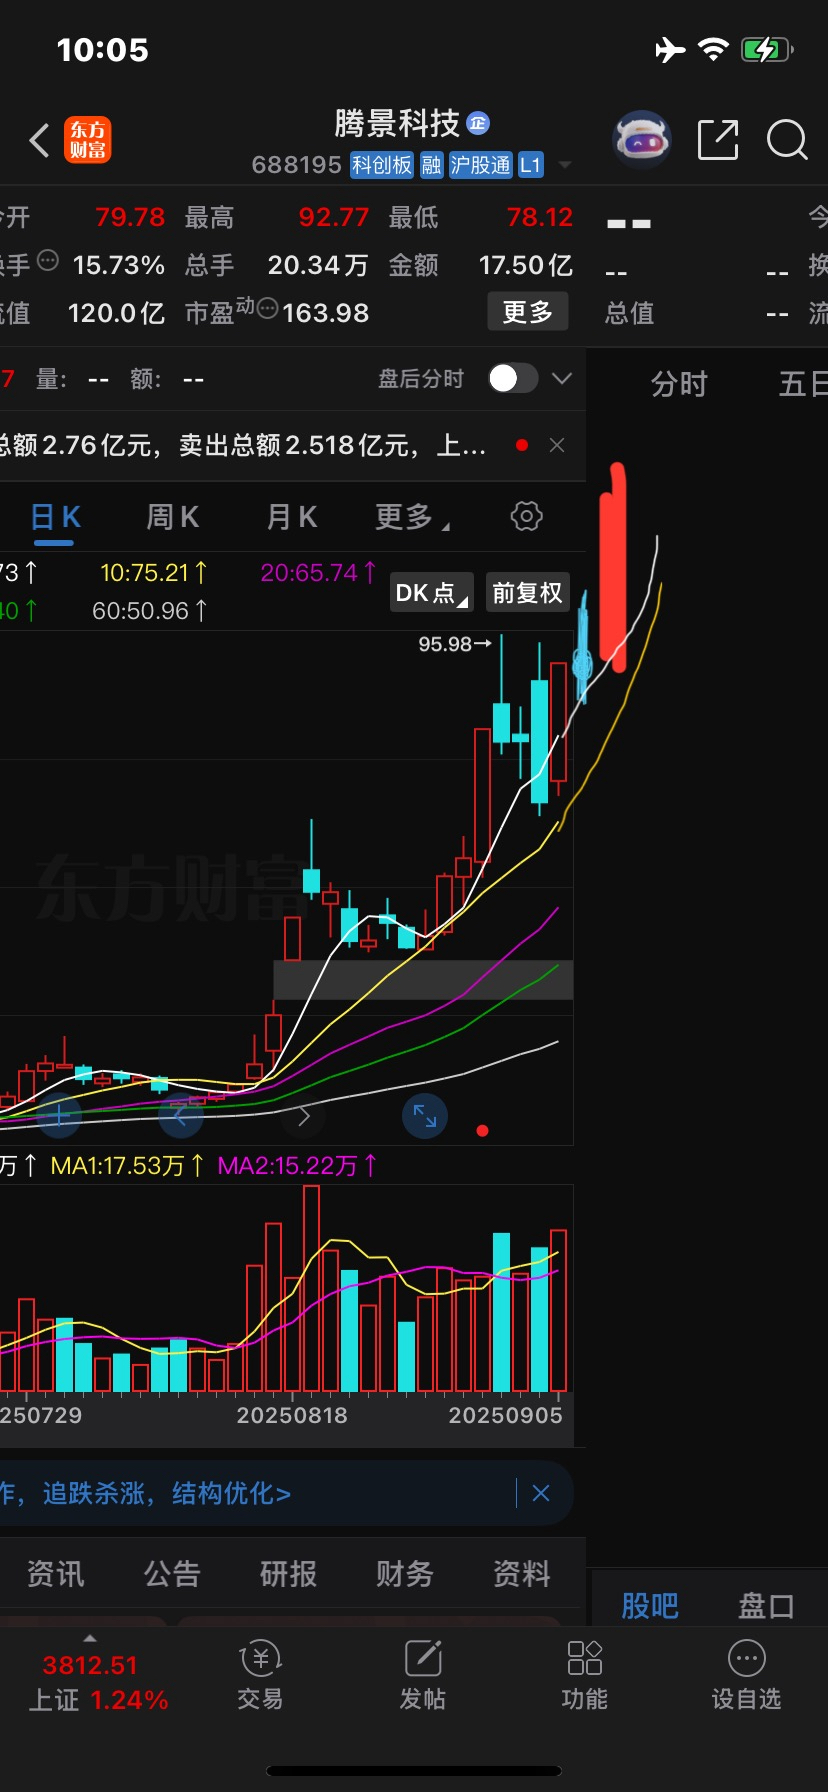
Task: Tap the chart zoom-in plus button
Action: coord(59,1116)
